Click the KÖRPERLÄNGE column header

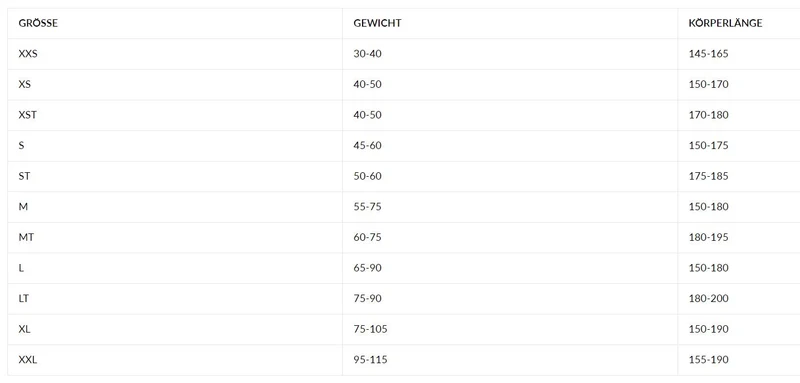click(x=725, y=23)
